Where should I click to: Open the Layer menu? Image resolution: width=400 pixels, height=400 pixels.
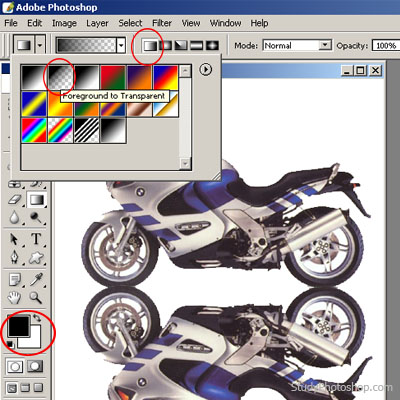click(x=97, y=23)
